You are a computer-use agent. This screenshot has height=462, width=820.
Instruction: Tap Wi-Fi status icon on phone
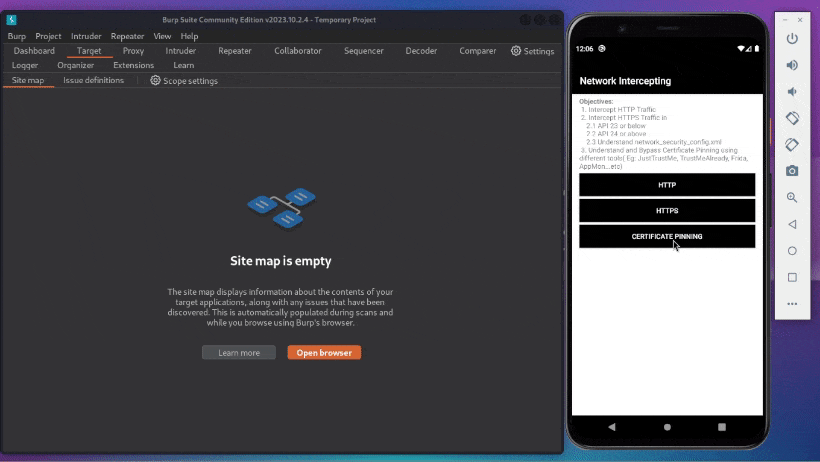coord(741,49)
